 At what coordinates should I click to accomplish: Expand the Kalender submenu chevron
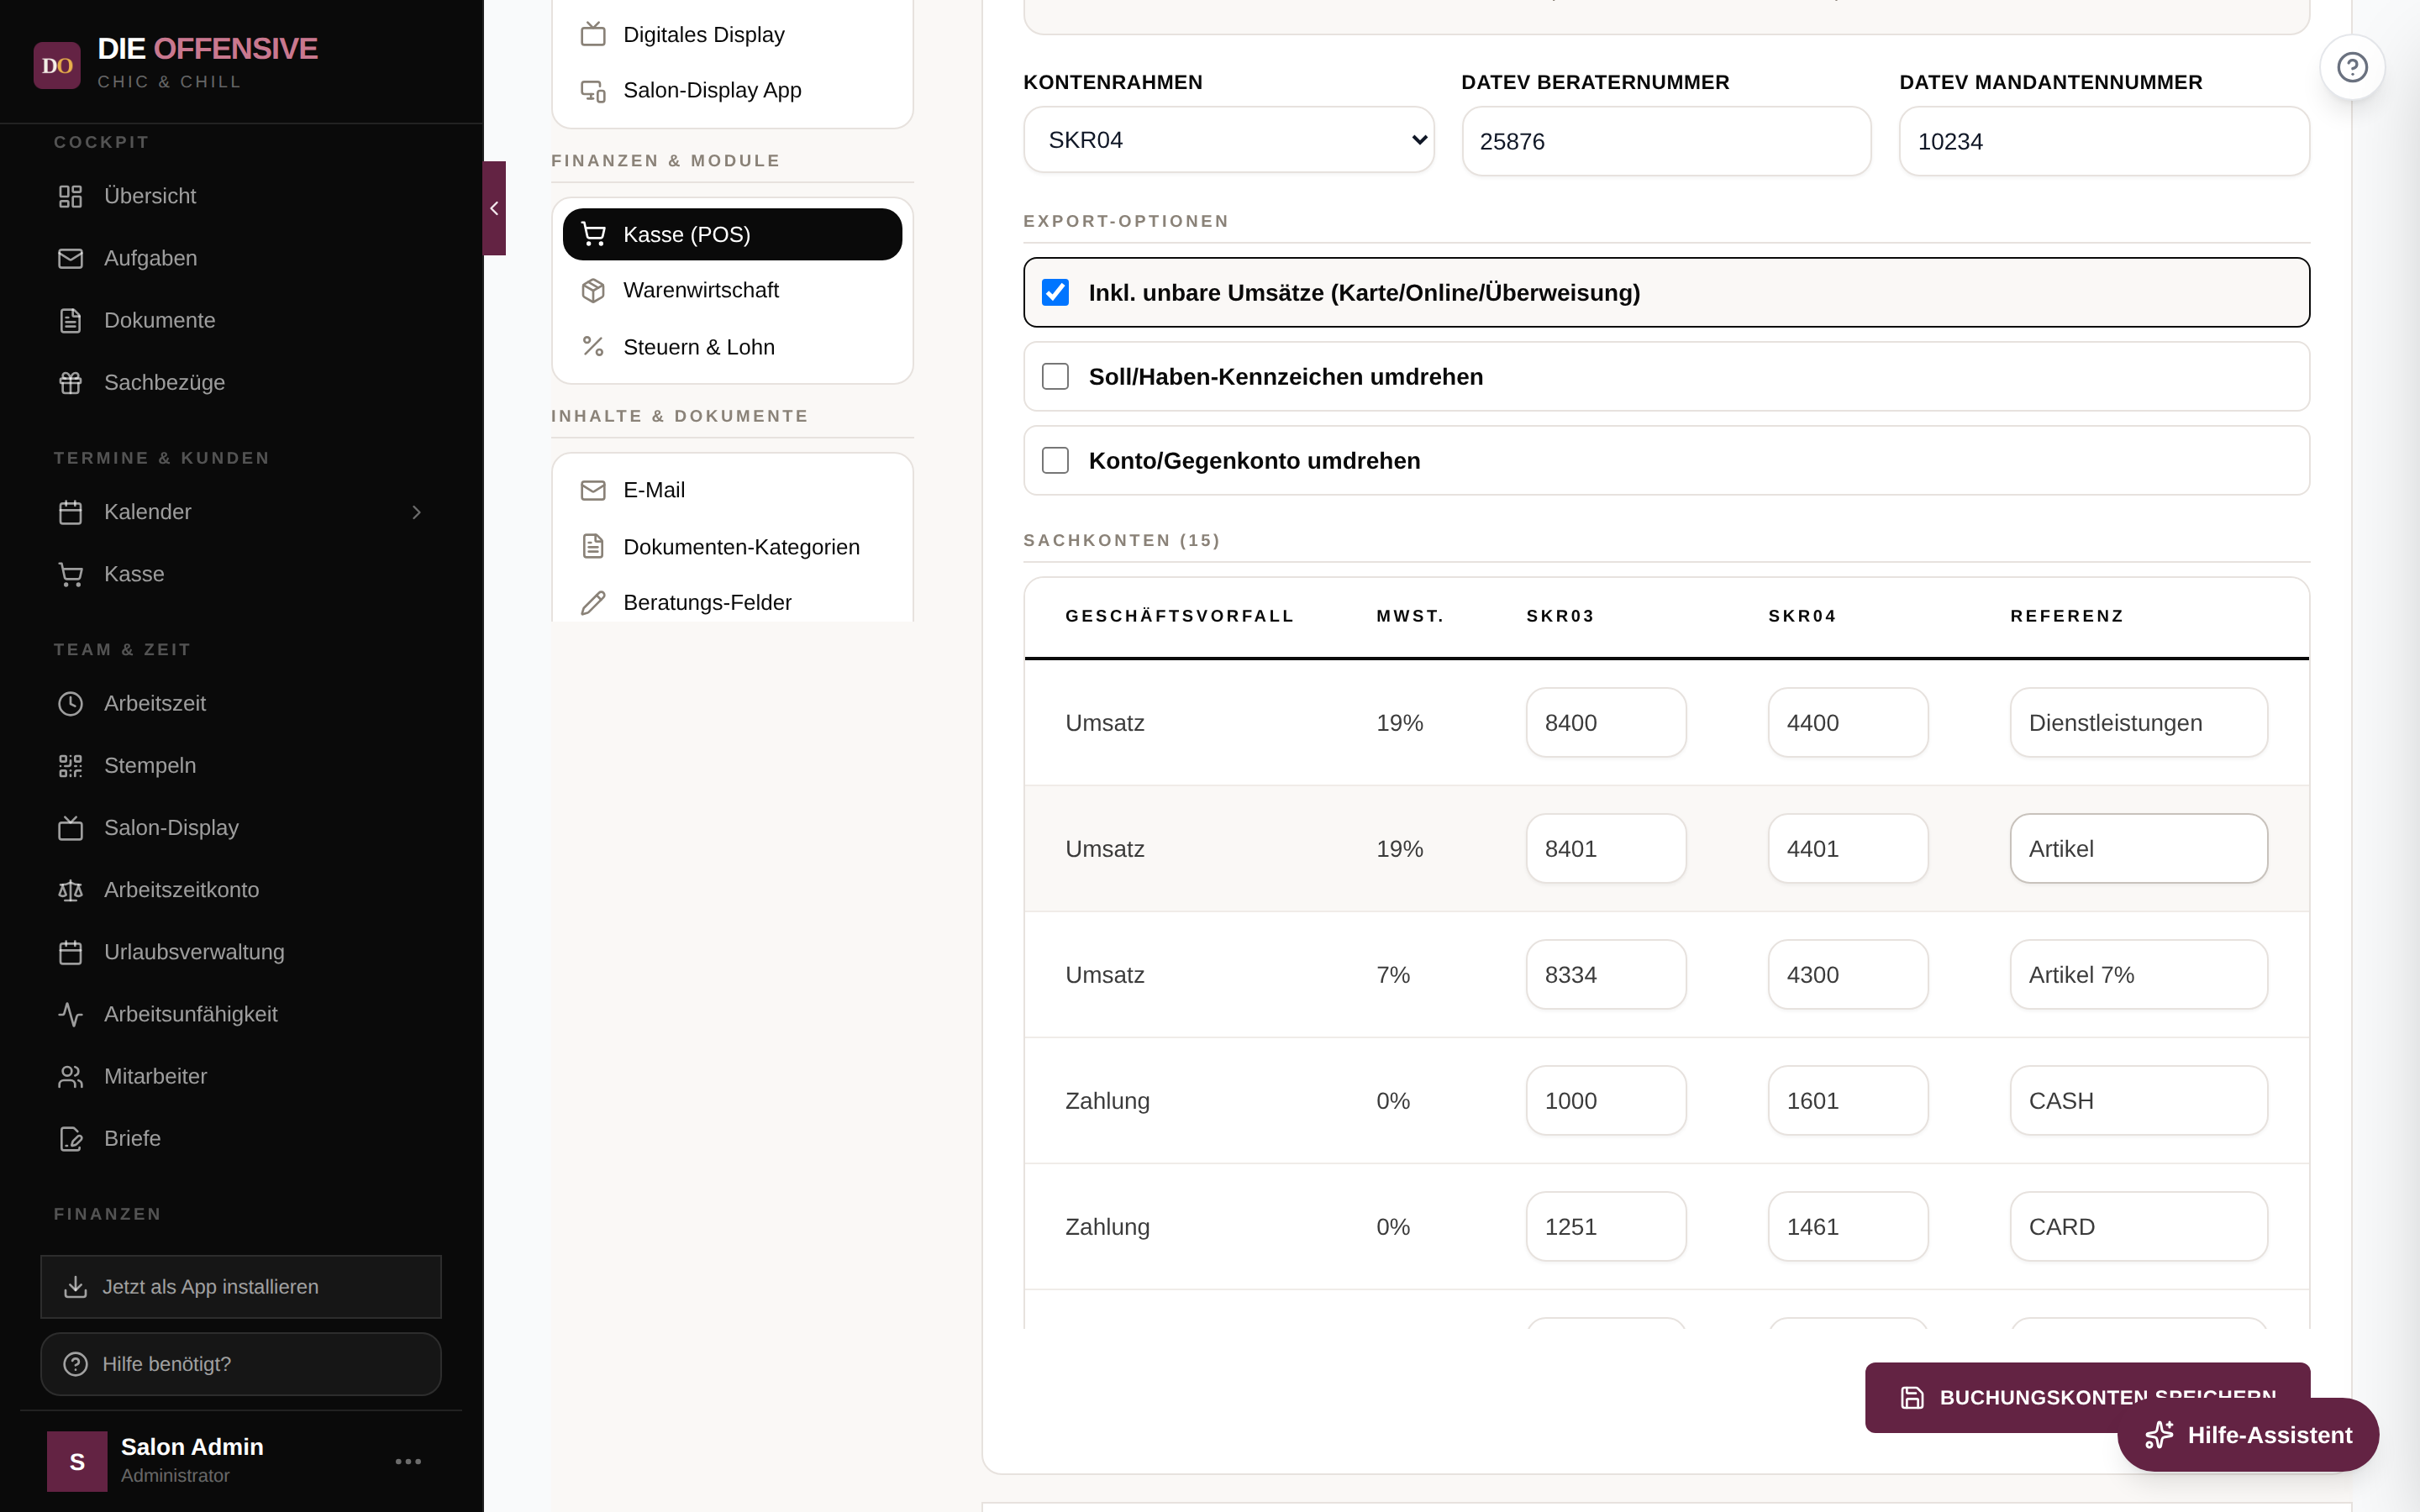pyautogui.click(x=417, y=512)
